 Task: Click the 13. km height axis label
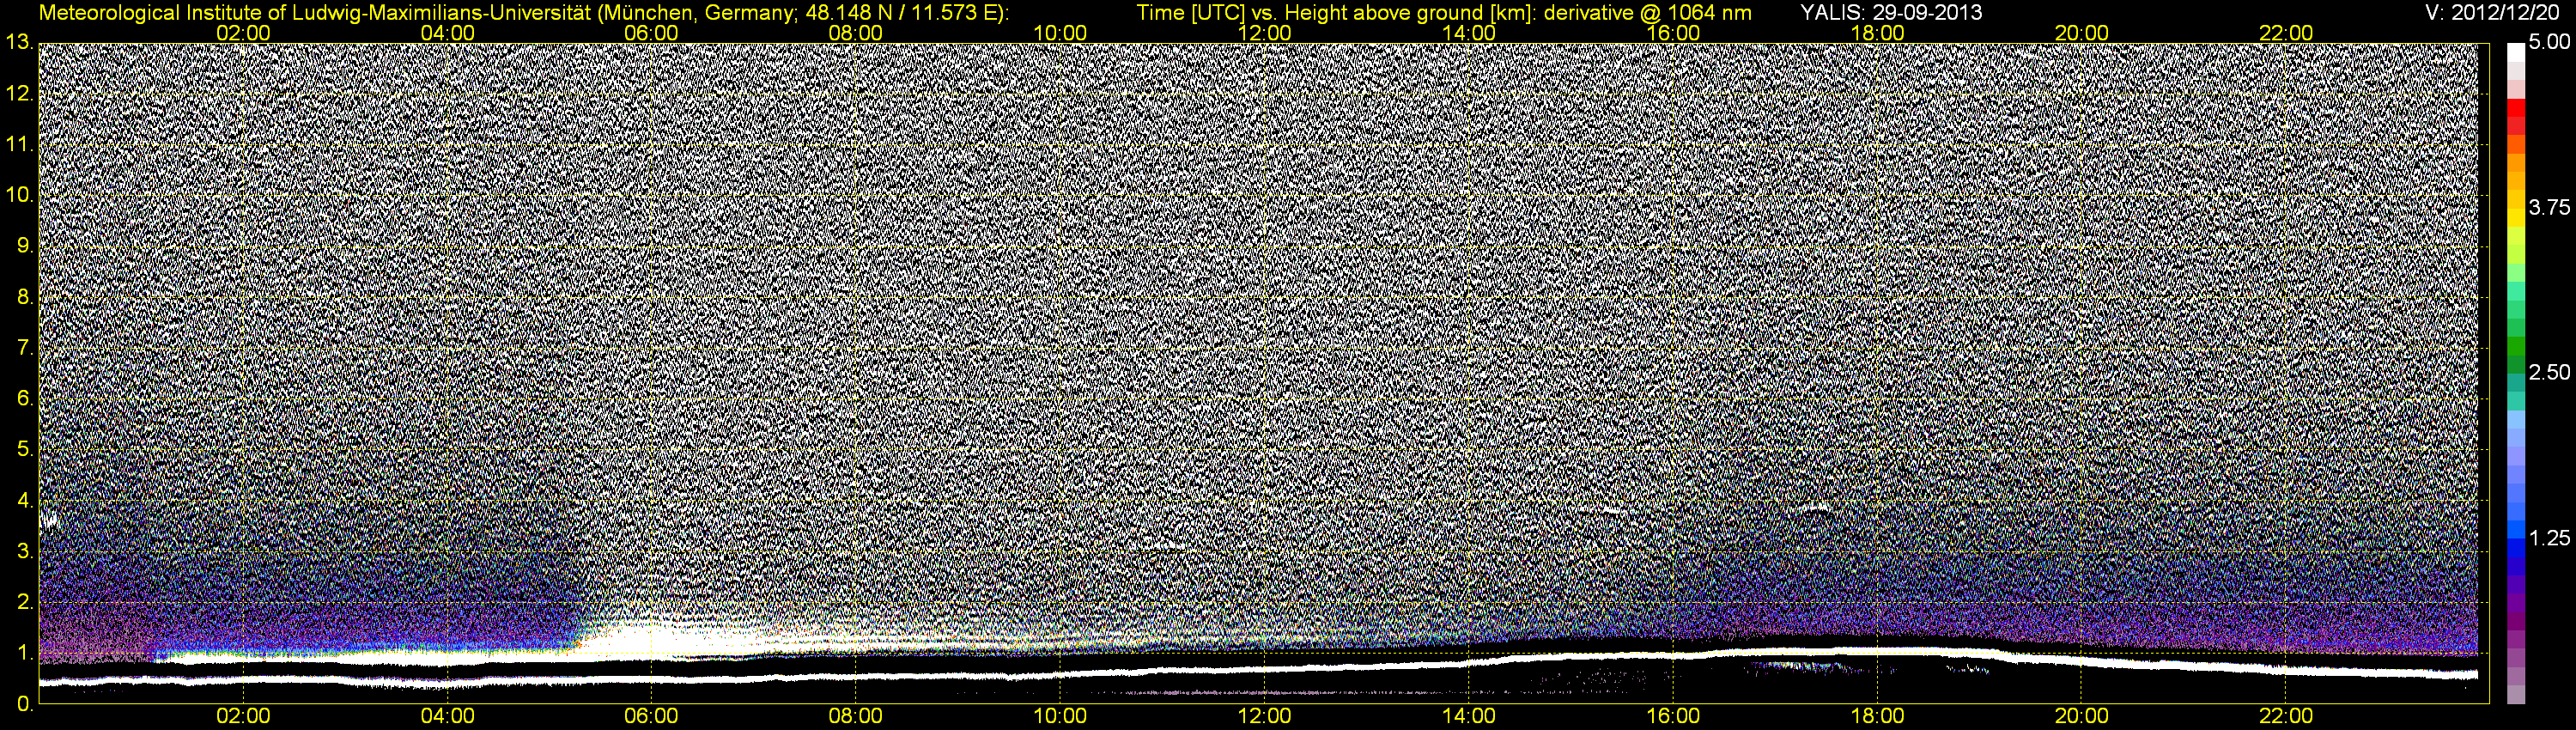pyautogui.click(x=19, y=43)
